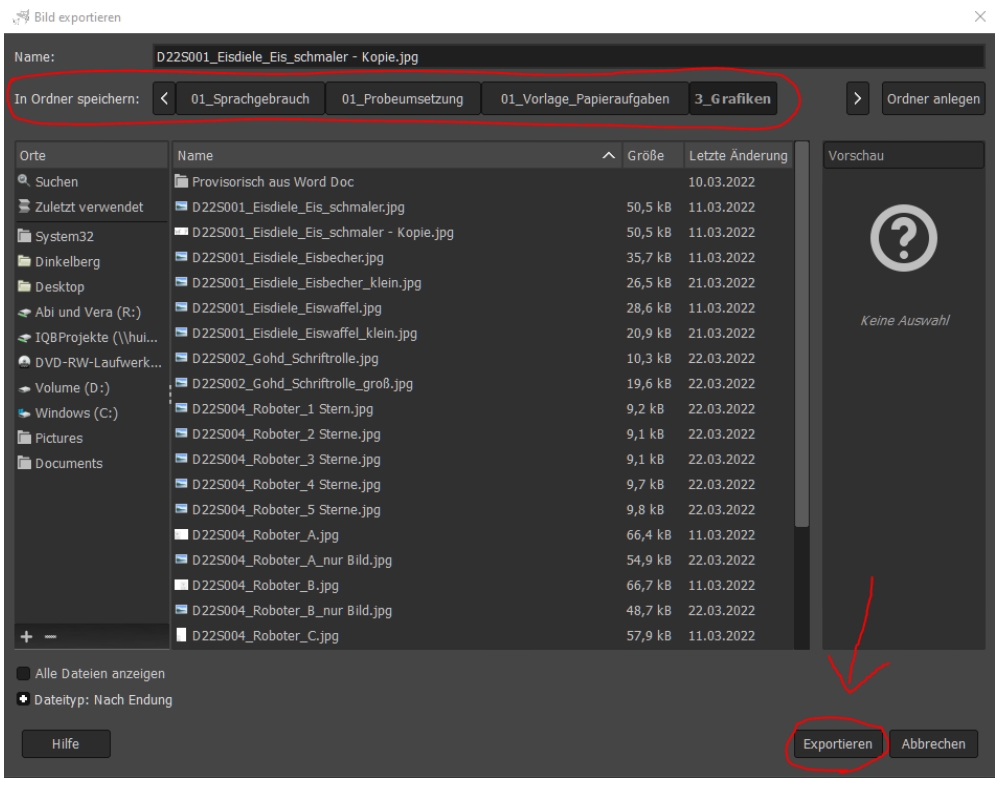
Task: Click the Pictures folder icon
Action: point(24,438)
